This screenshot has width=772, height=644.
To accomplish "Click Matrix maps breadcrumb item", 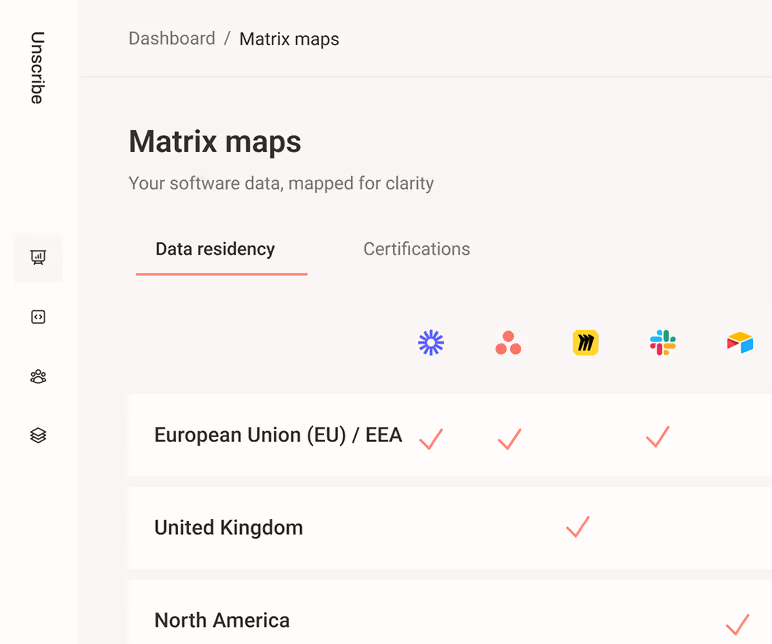I will (289, 39).
